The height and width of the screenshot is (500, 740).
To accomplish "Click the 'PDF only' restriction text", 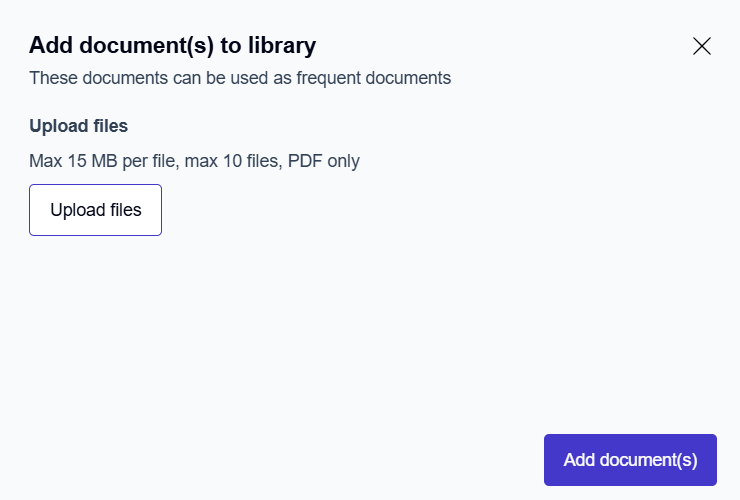I will pyautogui.click(x=323, y=161).
